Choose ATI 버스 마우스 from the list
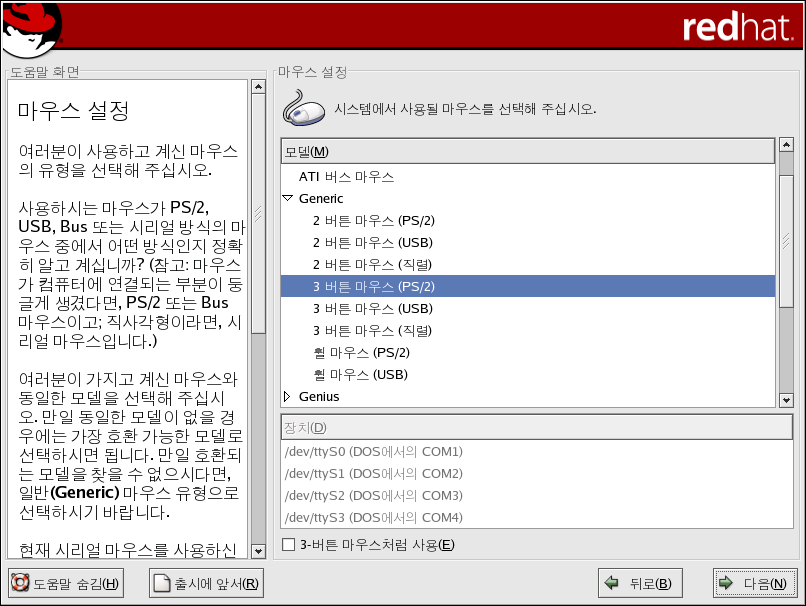 pos(346,177)
